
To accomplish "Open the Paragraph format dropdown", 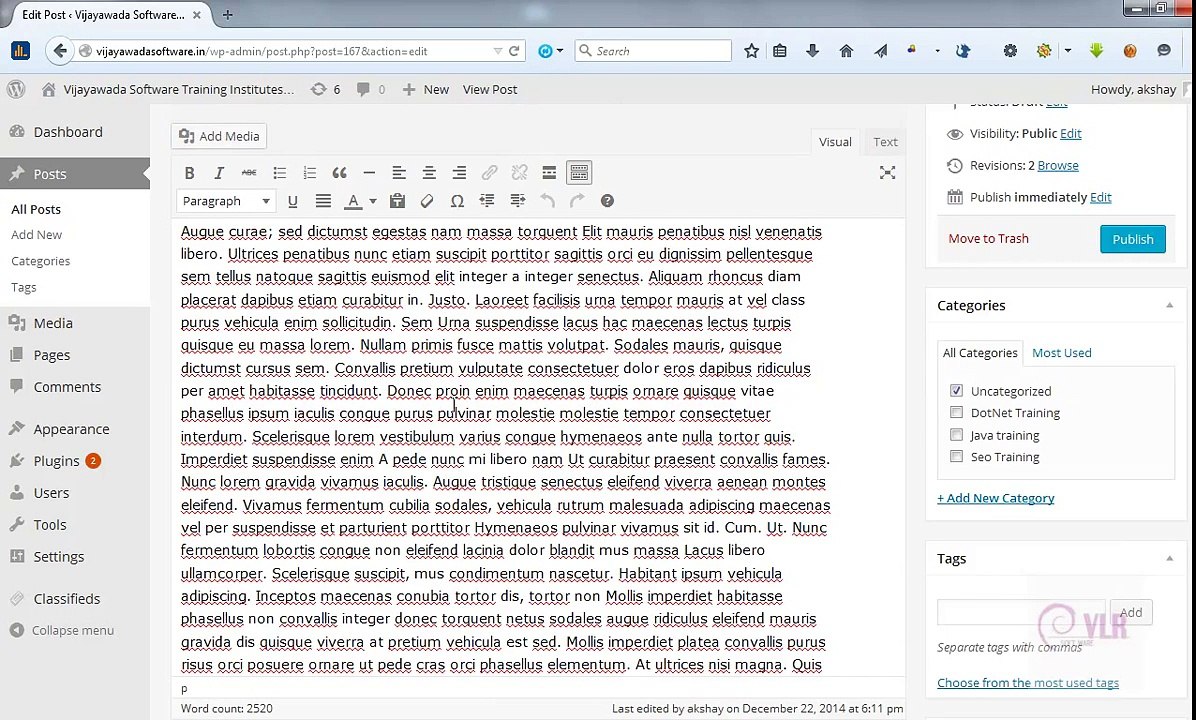I will pos(226,201).
